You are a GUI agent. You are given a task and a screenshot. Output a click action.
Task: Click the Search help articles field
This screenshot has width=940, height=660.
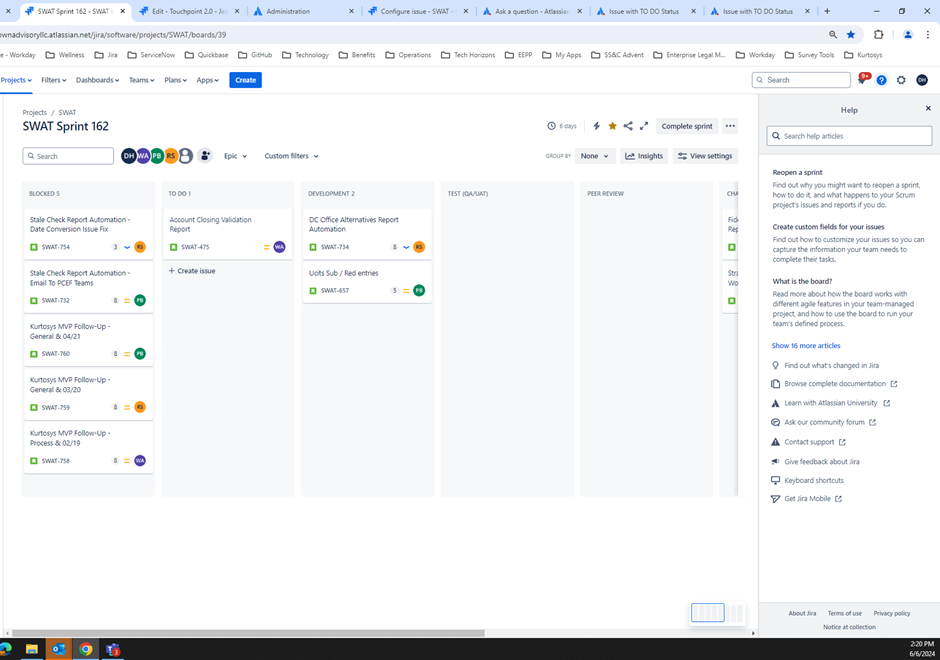(849, 136)
